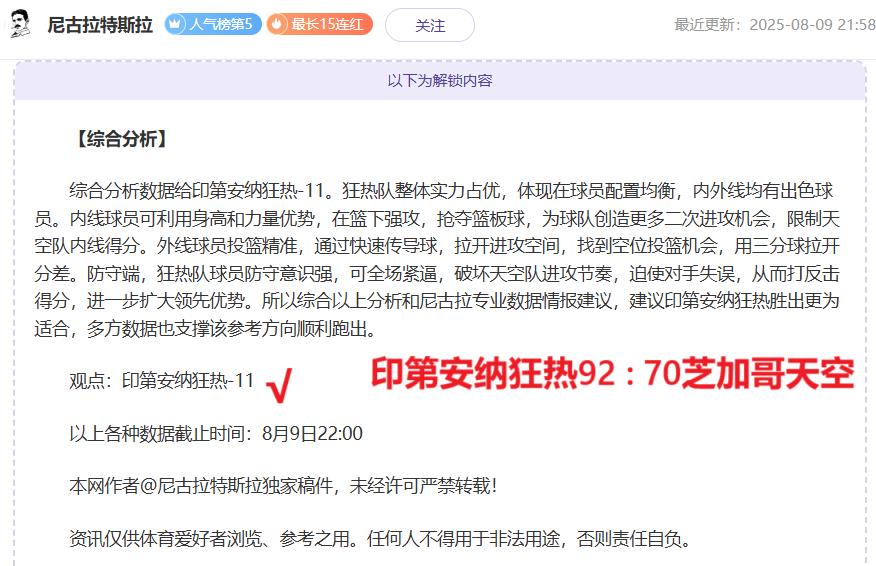Open the author avatar of 尼古拉特斯拉
This screenshot has height=566, width=876.
pyautogui.click(x=20, y=24)
